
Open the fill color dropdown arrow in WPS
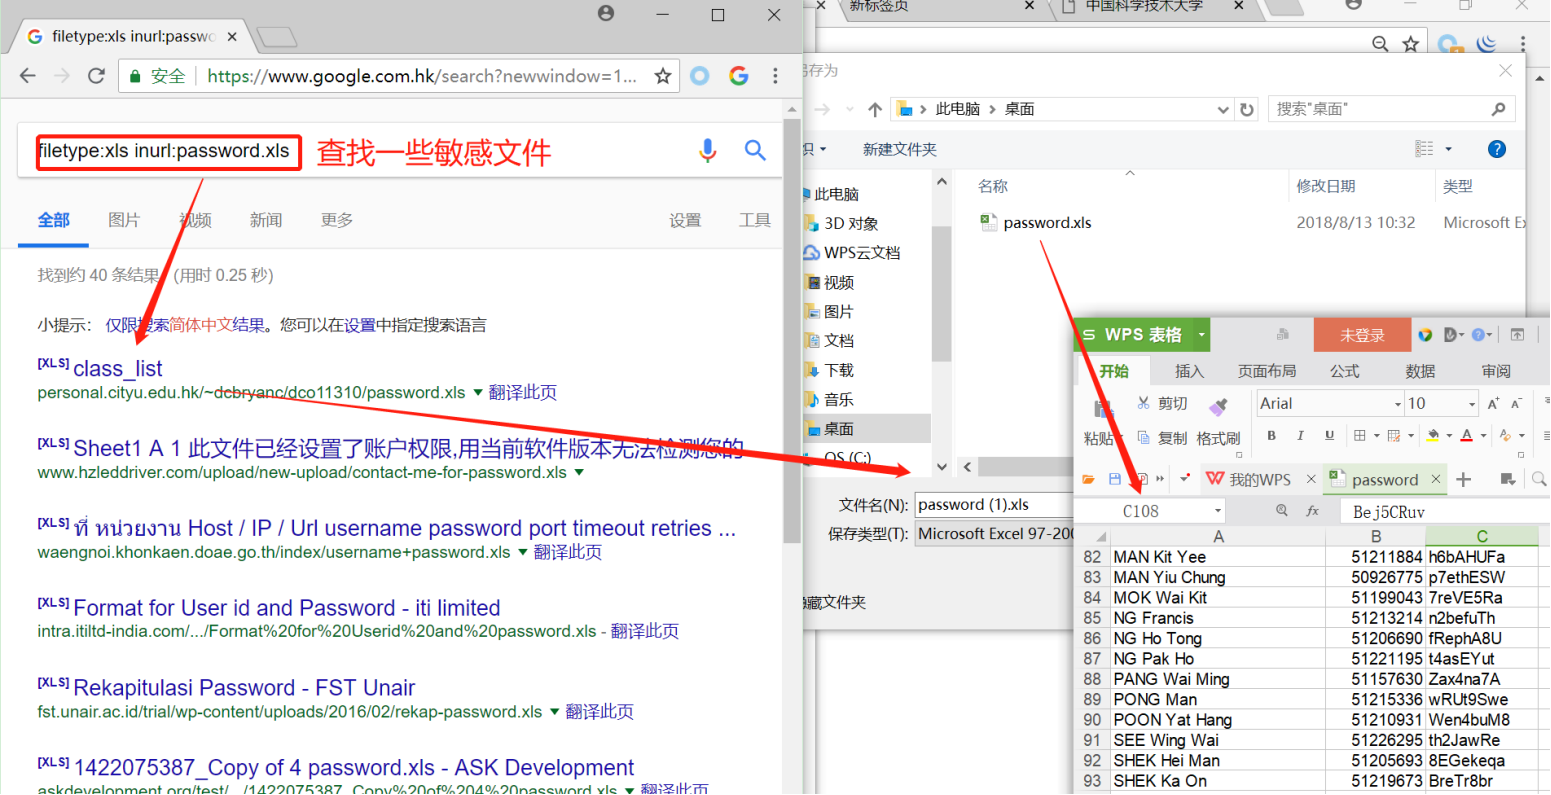click(x=1449, y=435)
